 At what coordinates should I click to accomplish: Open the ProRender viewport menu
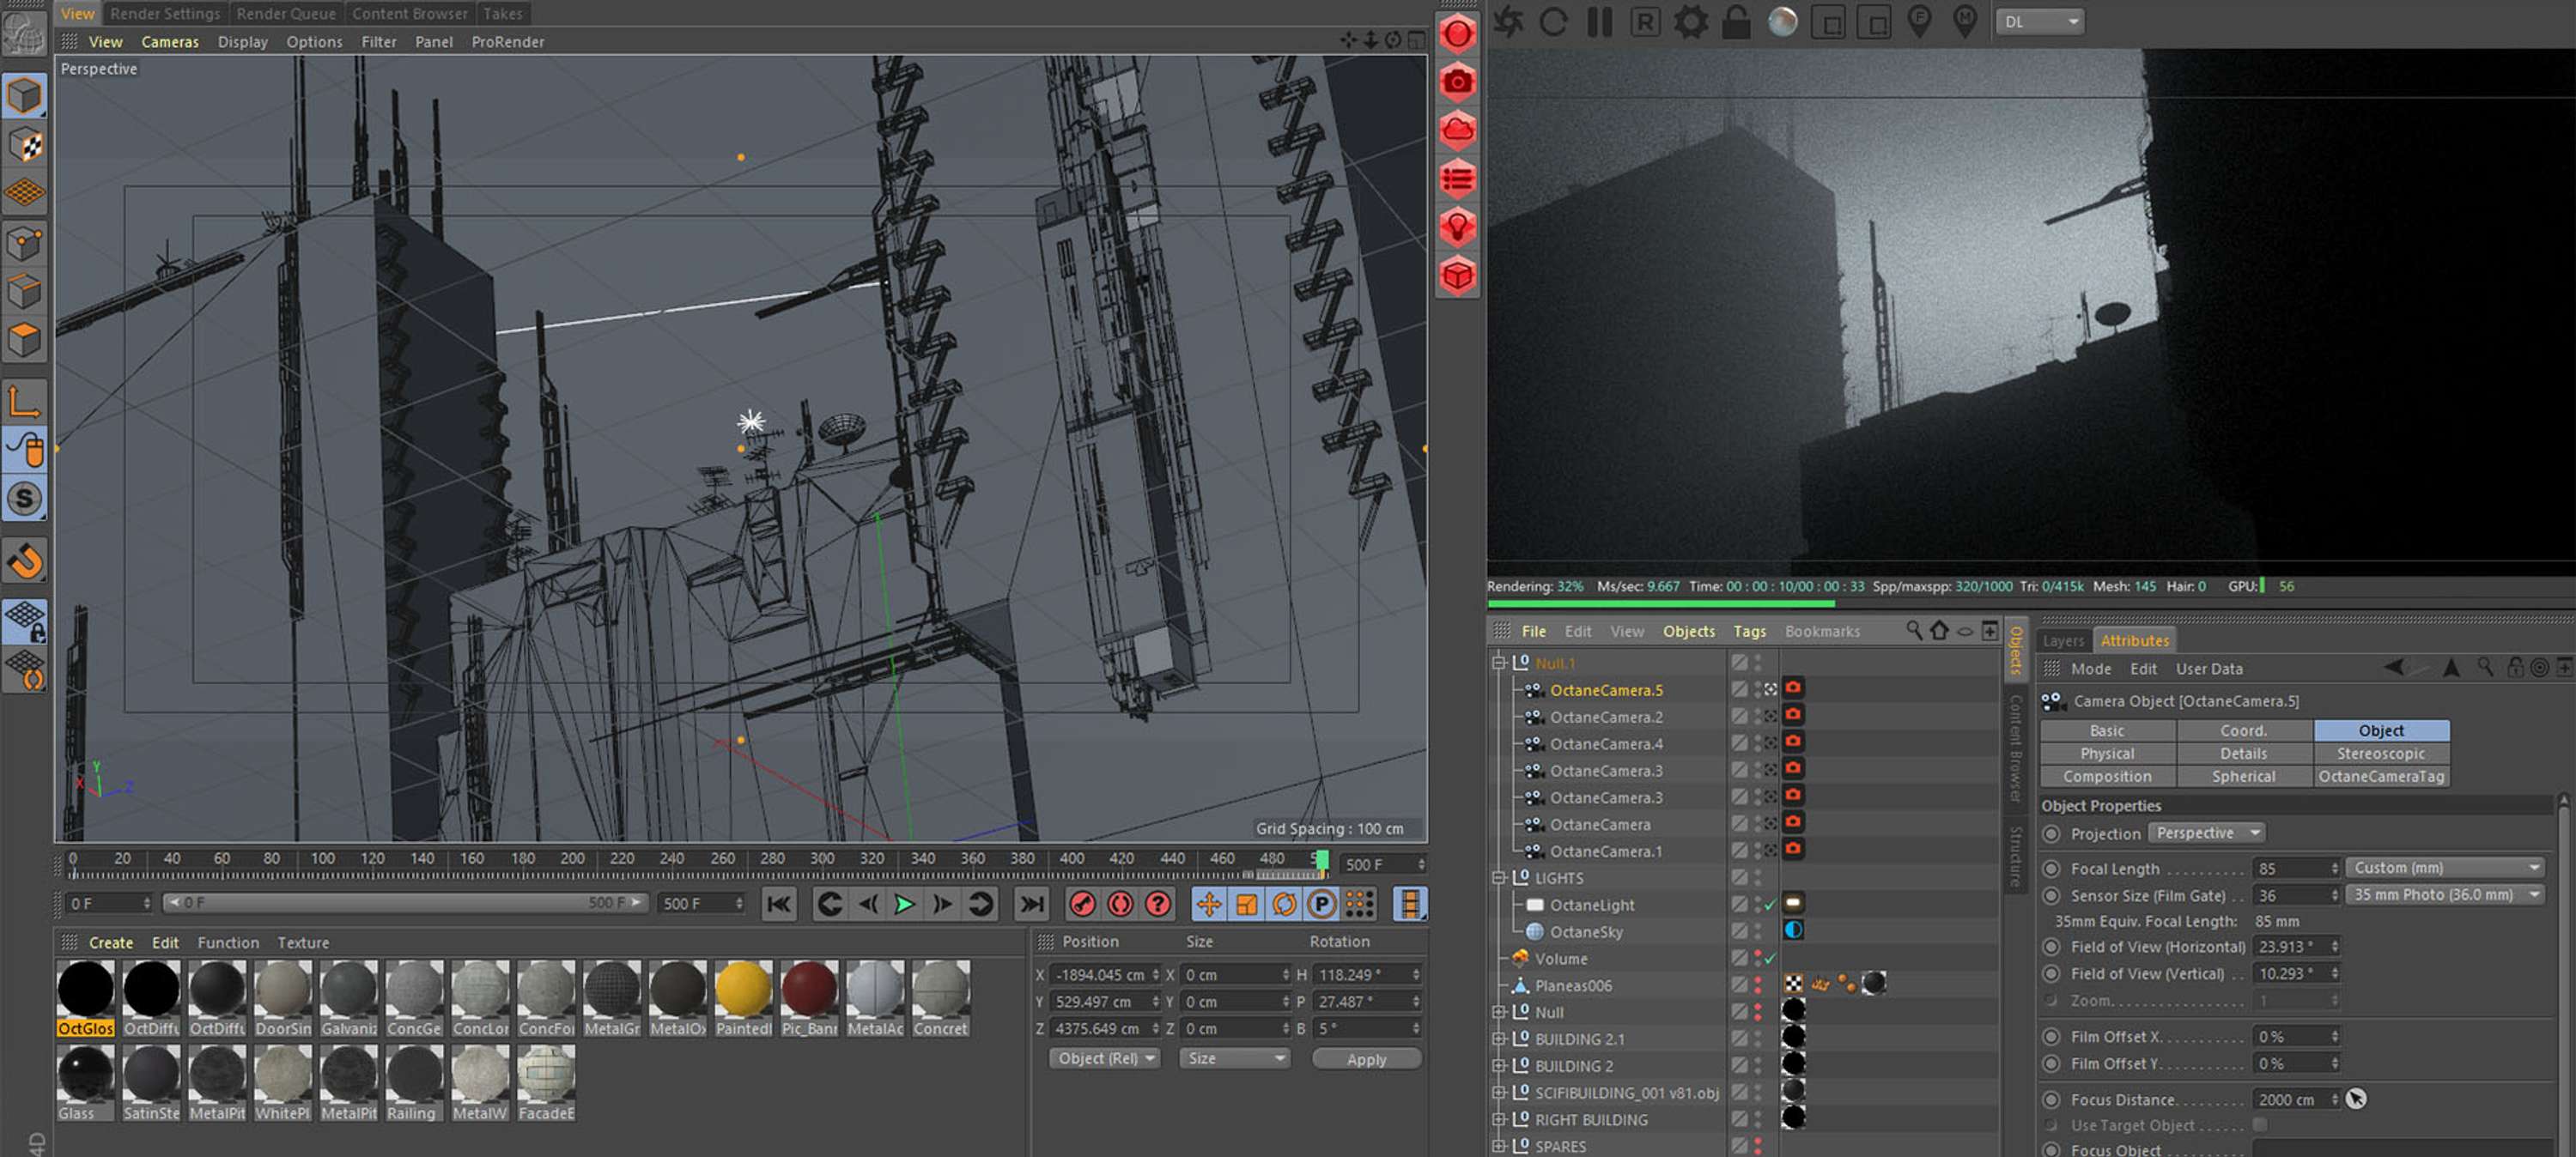click(507, 42)
